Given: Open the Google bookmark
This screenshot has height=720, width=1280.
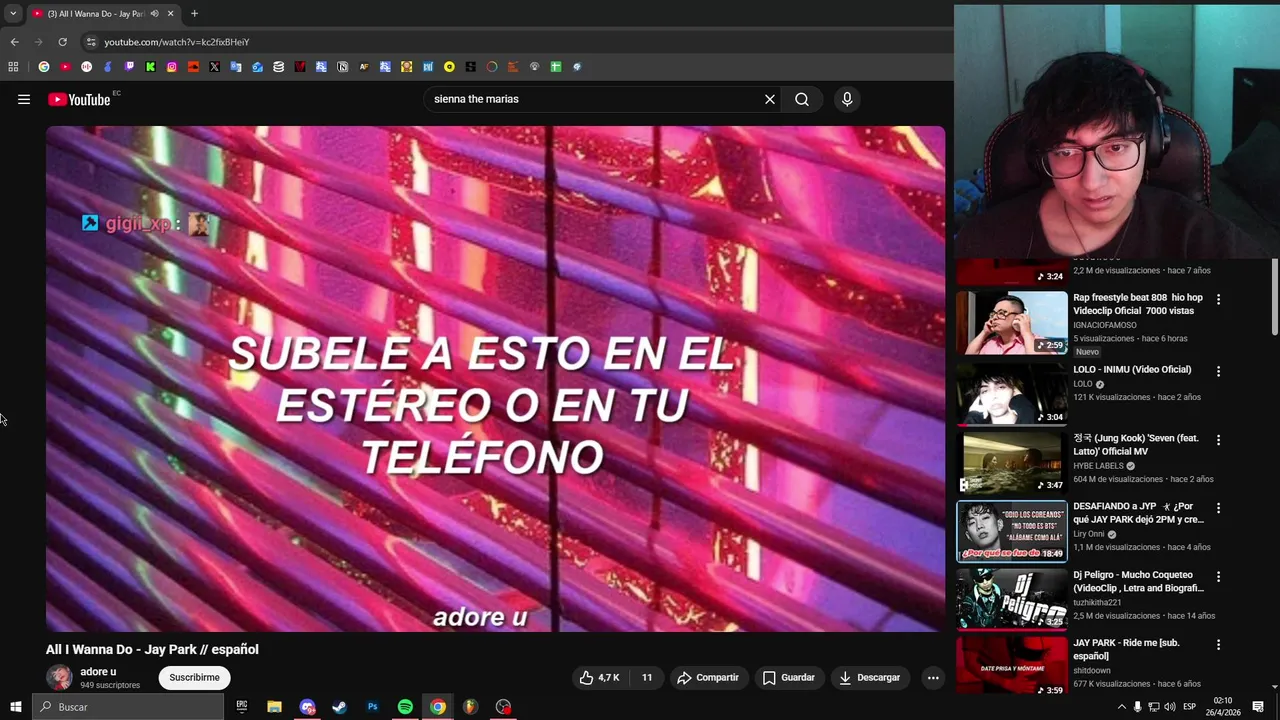Looking at the screenshot, I should coord(44,67).
